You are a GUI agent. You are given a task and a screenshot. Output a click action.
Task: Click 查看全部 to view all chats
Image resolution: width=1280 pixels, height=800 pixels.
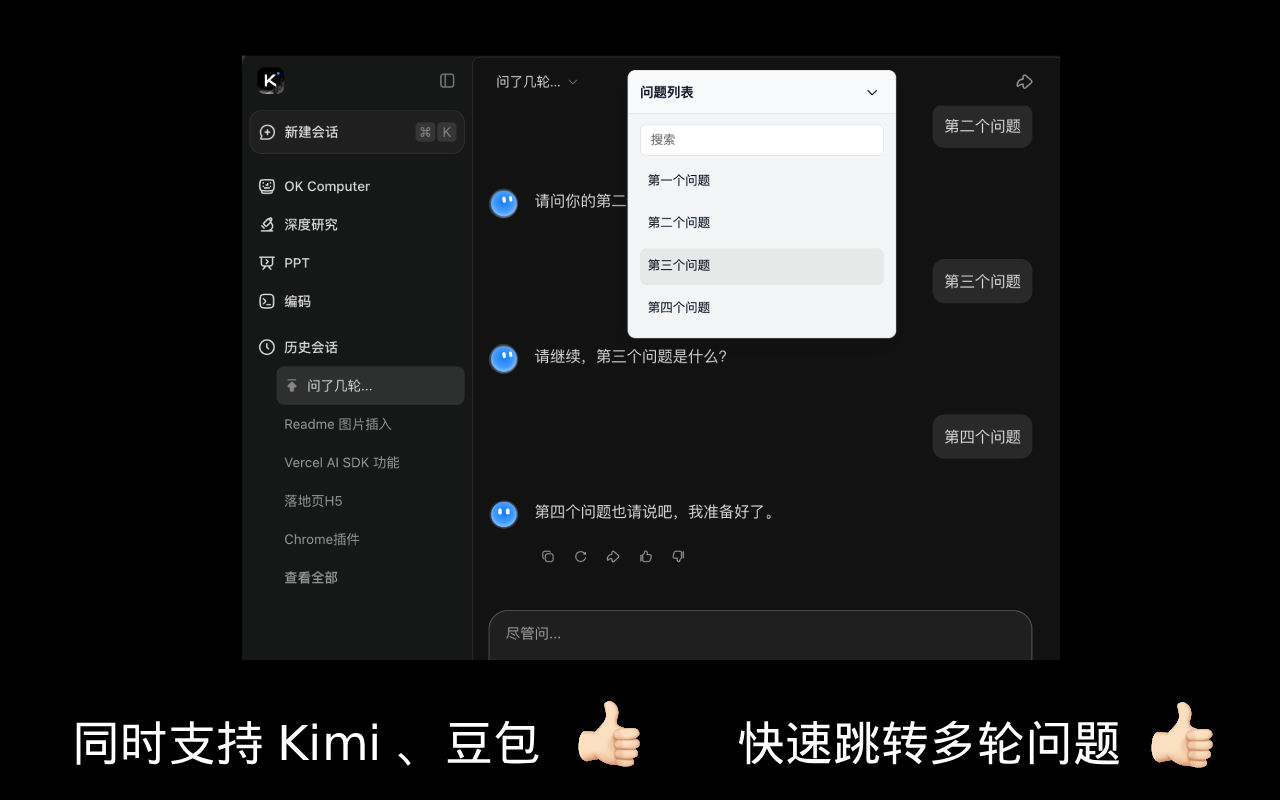pos(310,577)
